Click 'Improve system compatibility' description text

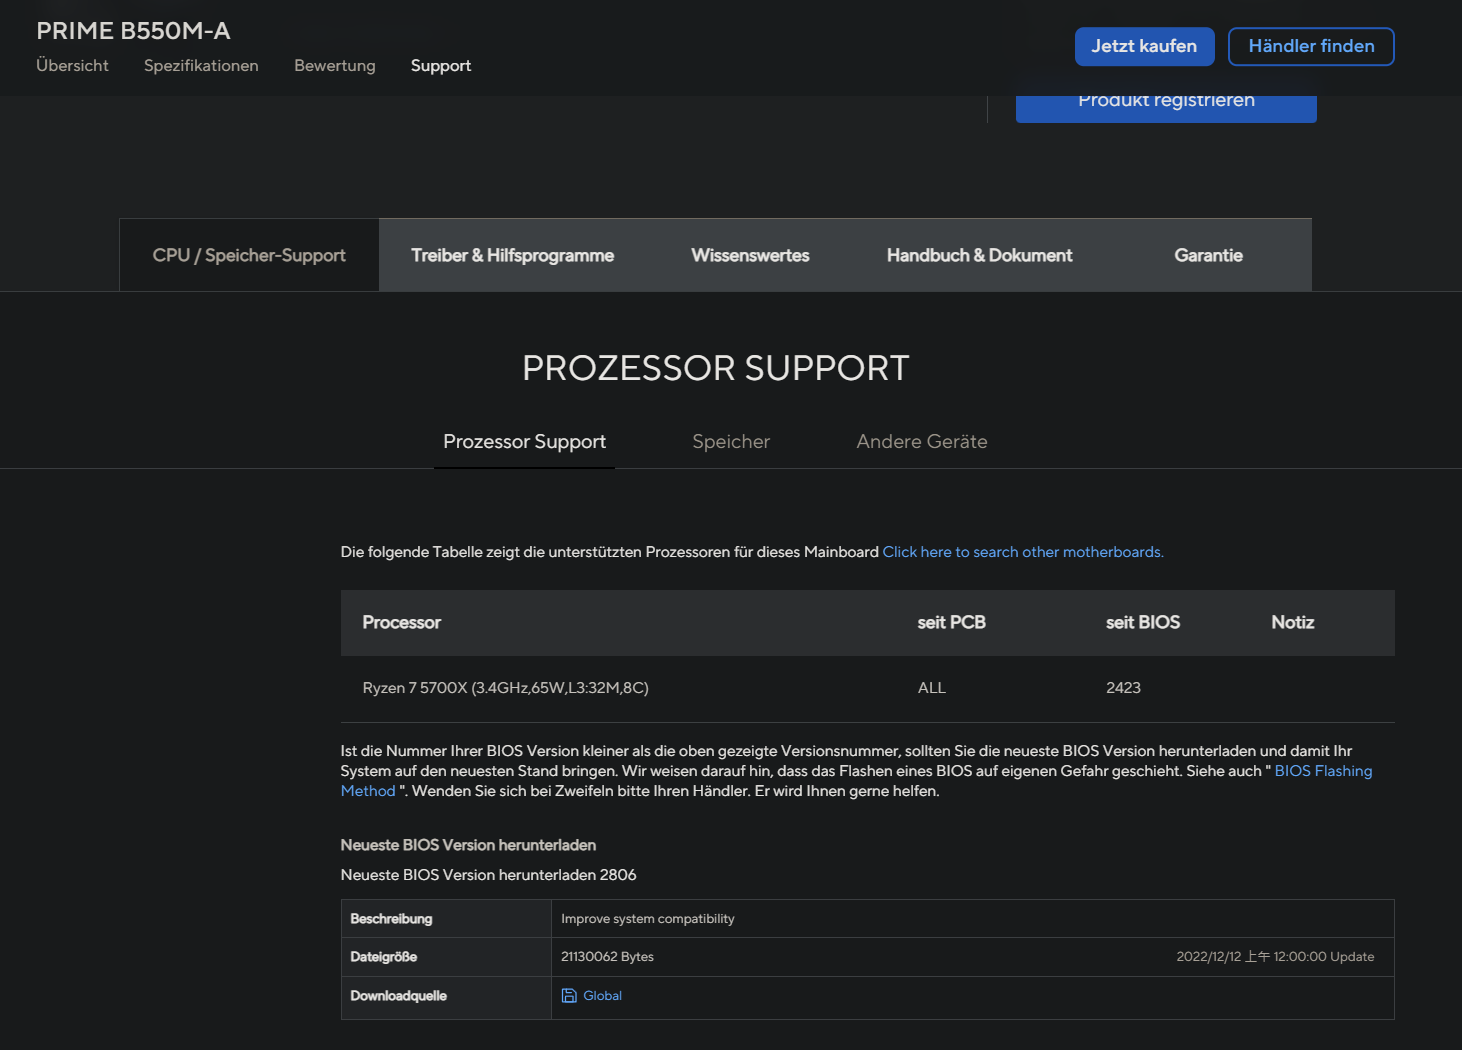[647, 919]
